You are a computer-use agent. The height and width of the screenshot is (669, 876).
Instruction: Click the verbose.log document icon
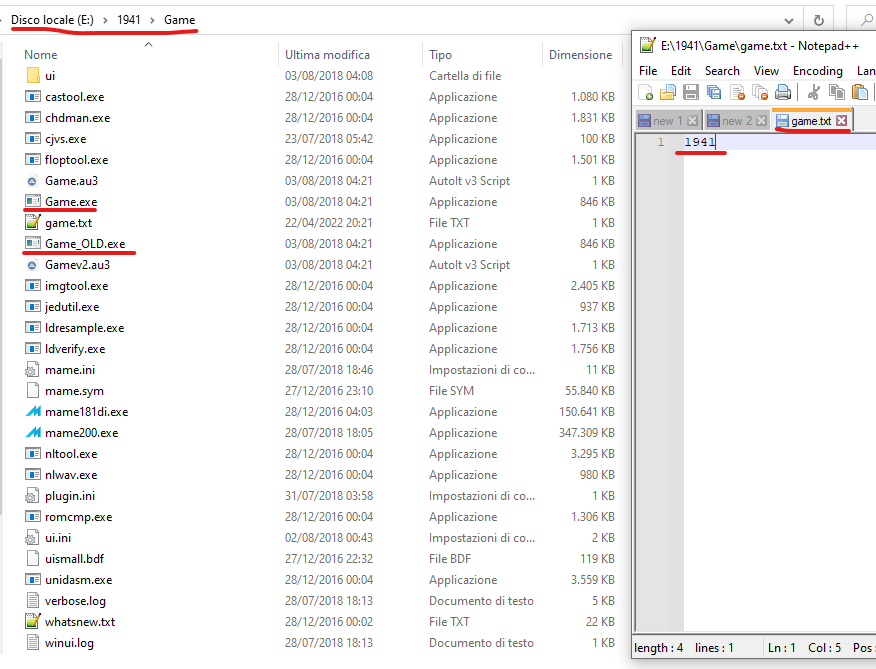tap(33, 601)
